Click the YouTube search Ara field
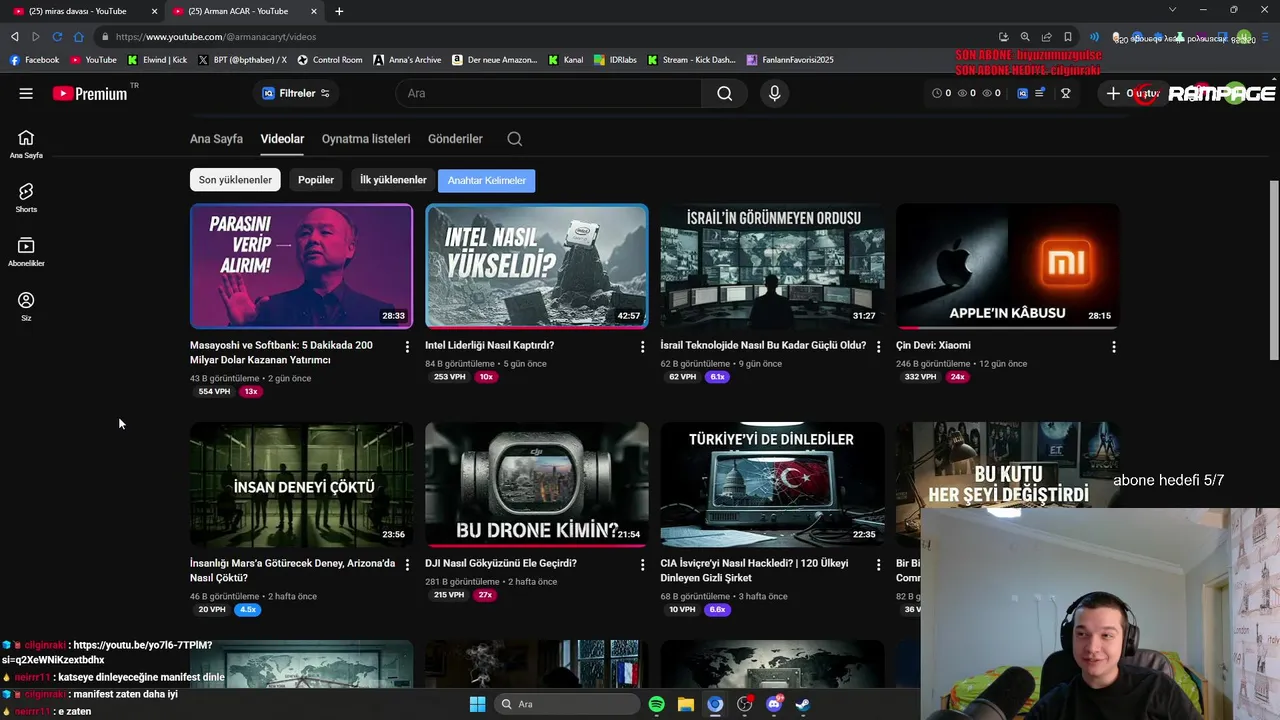The image size is (1280, 720). pyautogui.click(x=548, y=93)
